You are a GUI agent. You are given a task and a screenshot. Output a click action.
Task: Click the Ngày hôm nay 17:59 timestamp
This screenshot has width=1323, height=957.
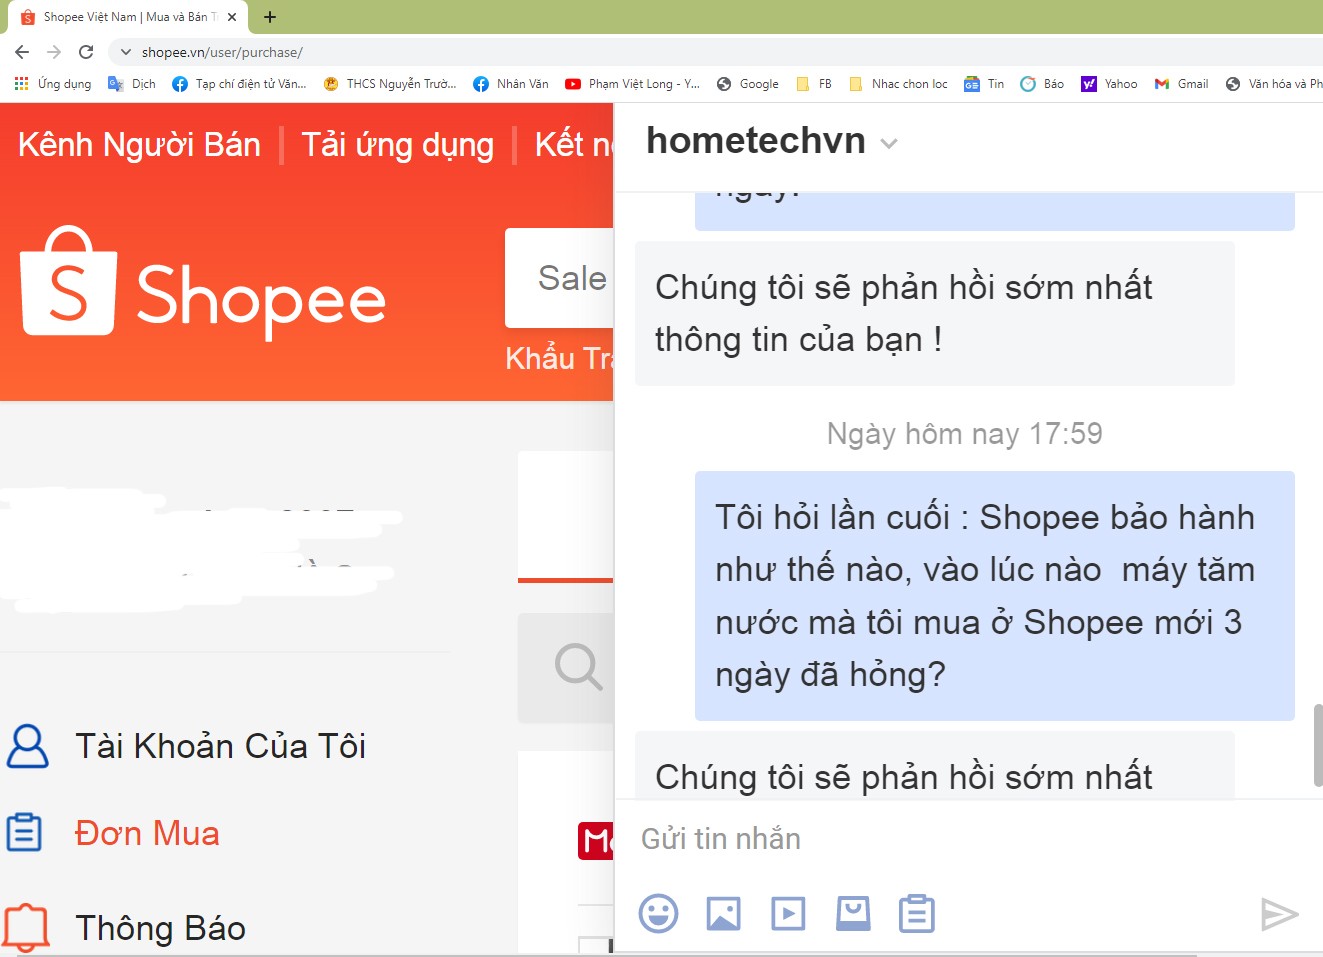coord(964,433)
